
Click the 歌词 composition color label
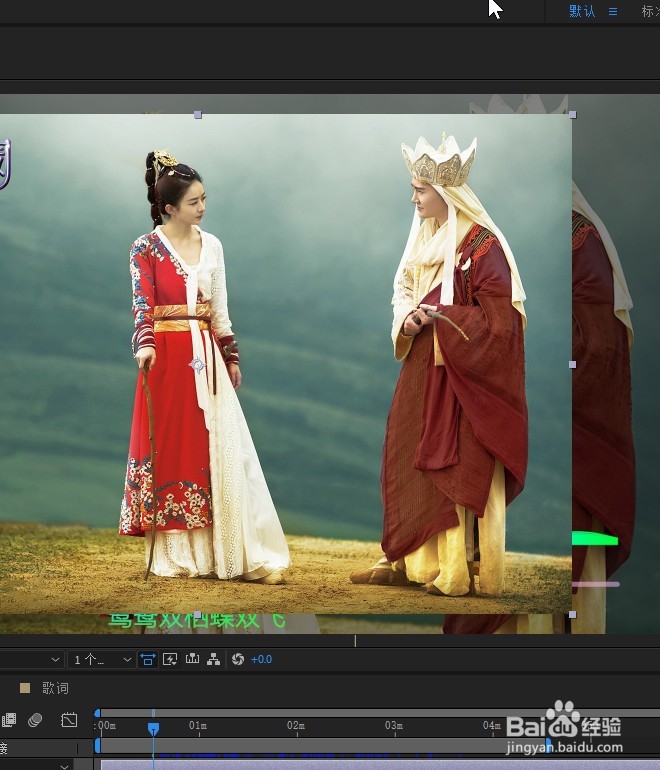25,688
